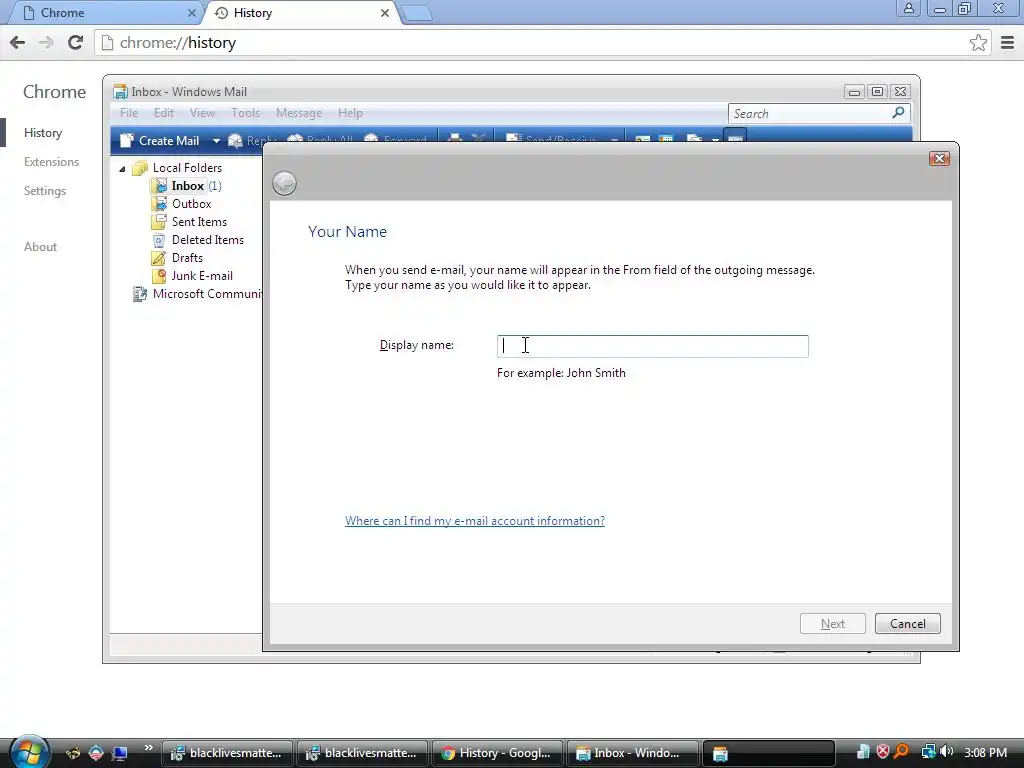Switch to the Chrome tab

pyautogui.click(x=104, y=12)
